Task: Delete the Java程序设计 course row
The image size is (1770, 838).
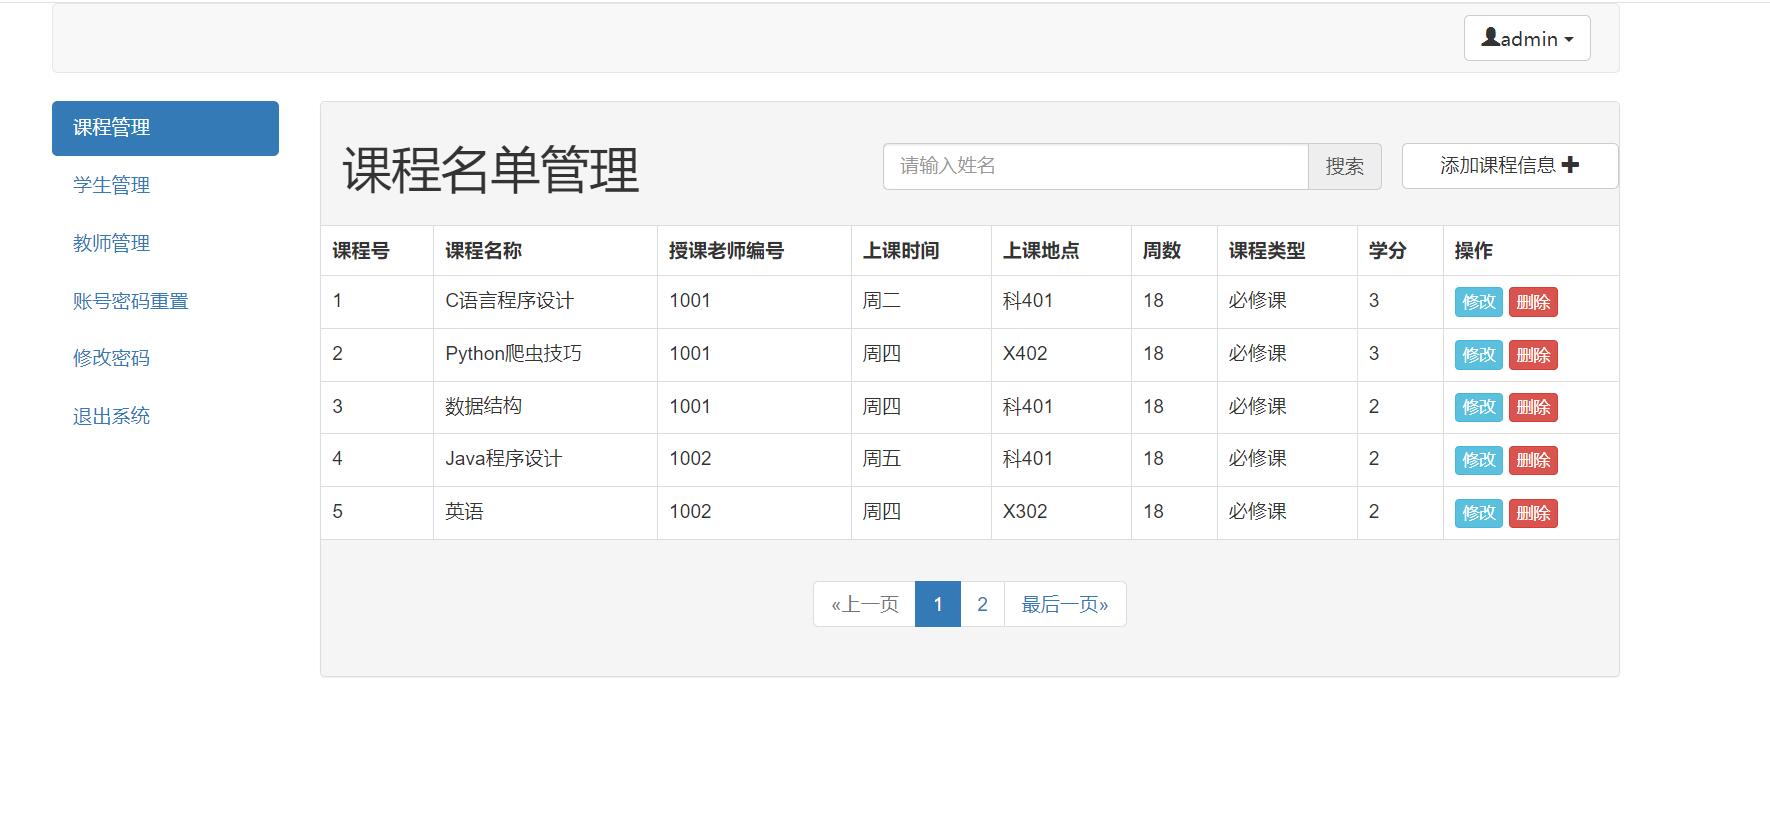Action: click(x=1533, y=460)
